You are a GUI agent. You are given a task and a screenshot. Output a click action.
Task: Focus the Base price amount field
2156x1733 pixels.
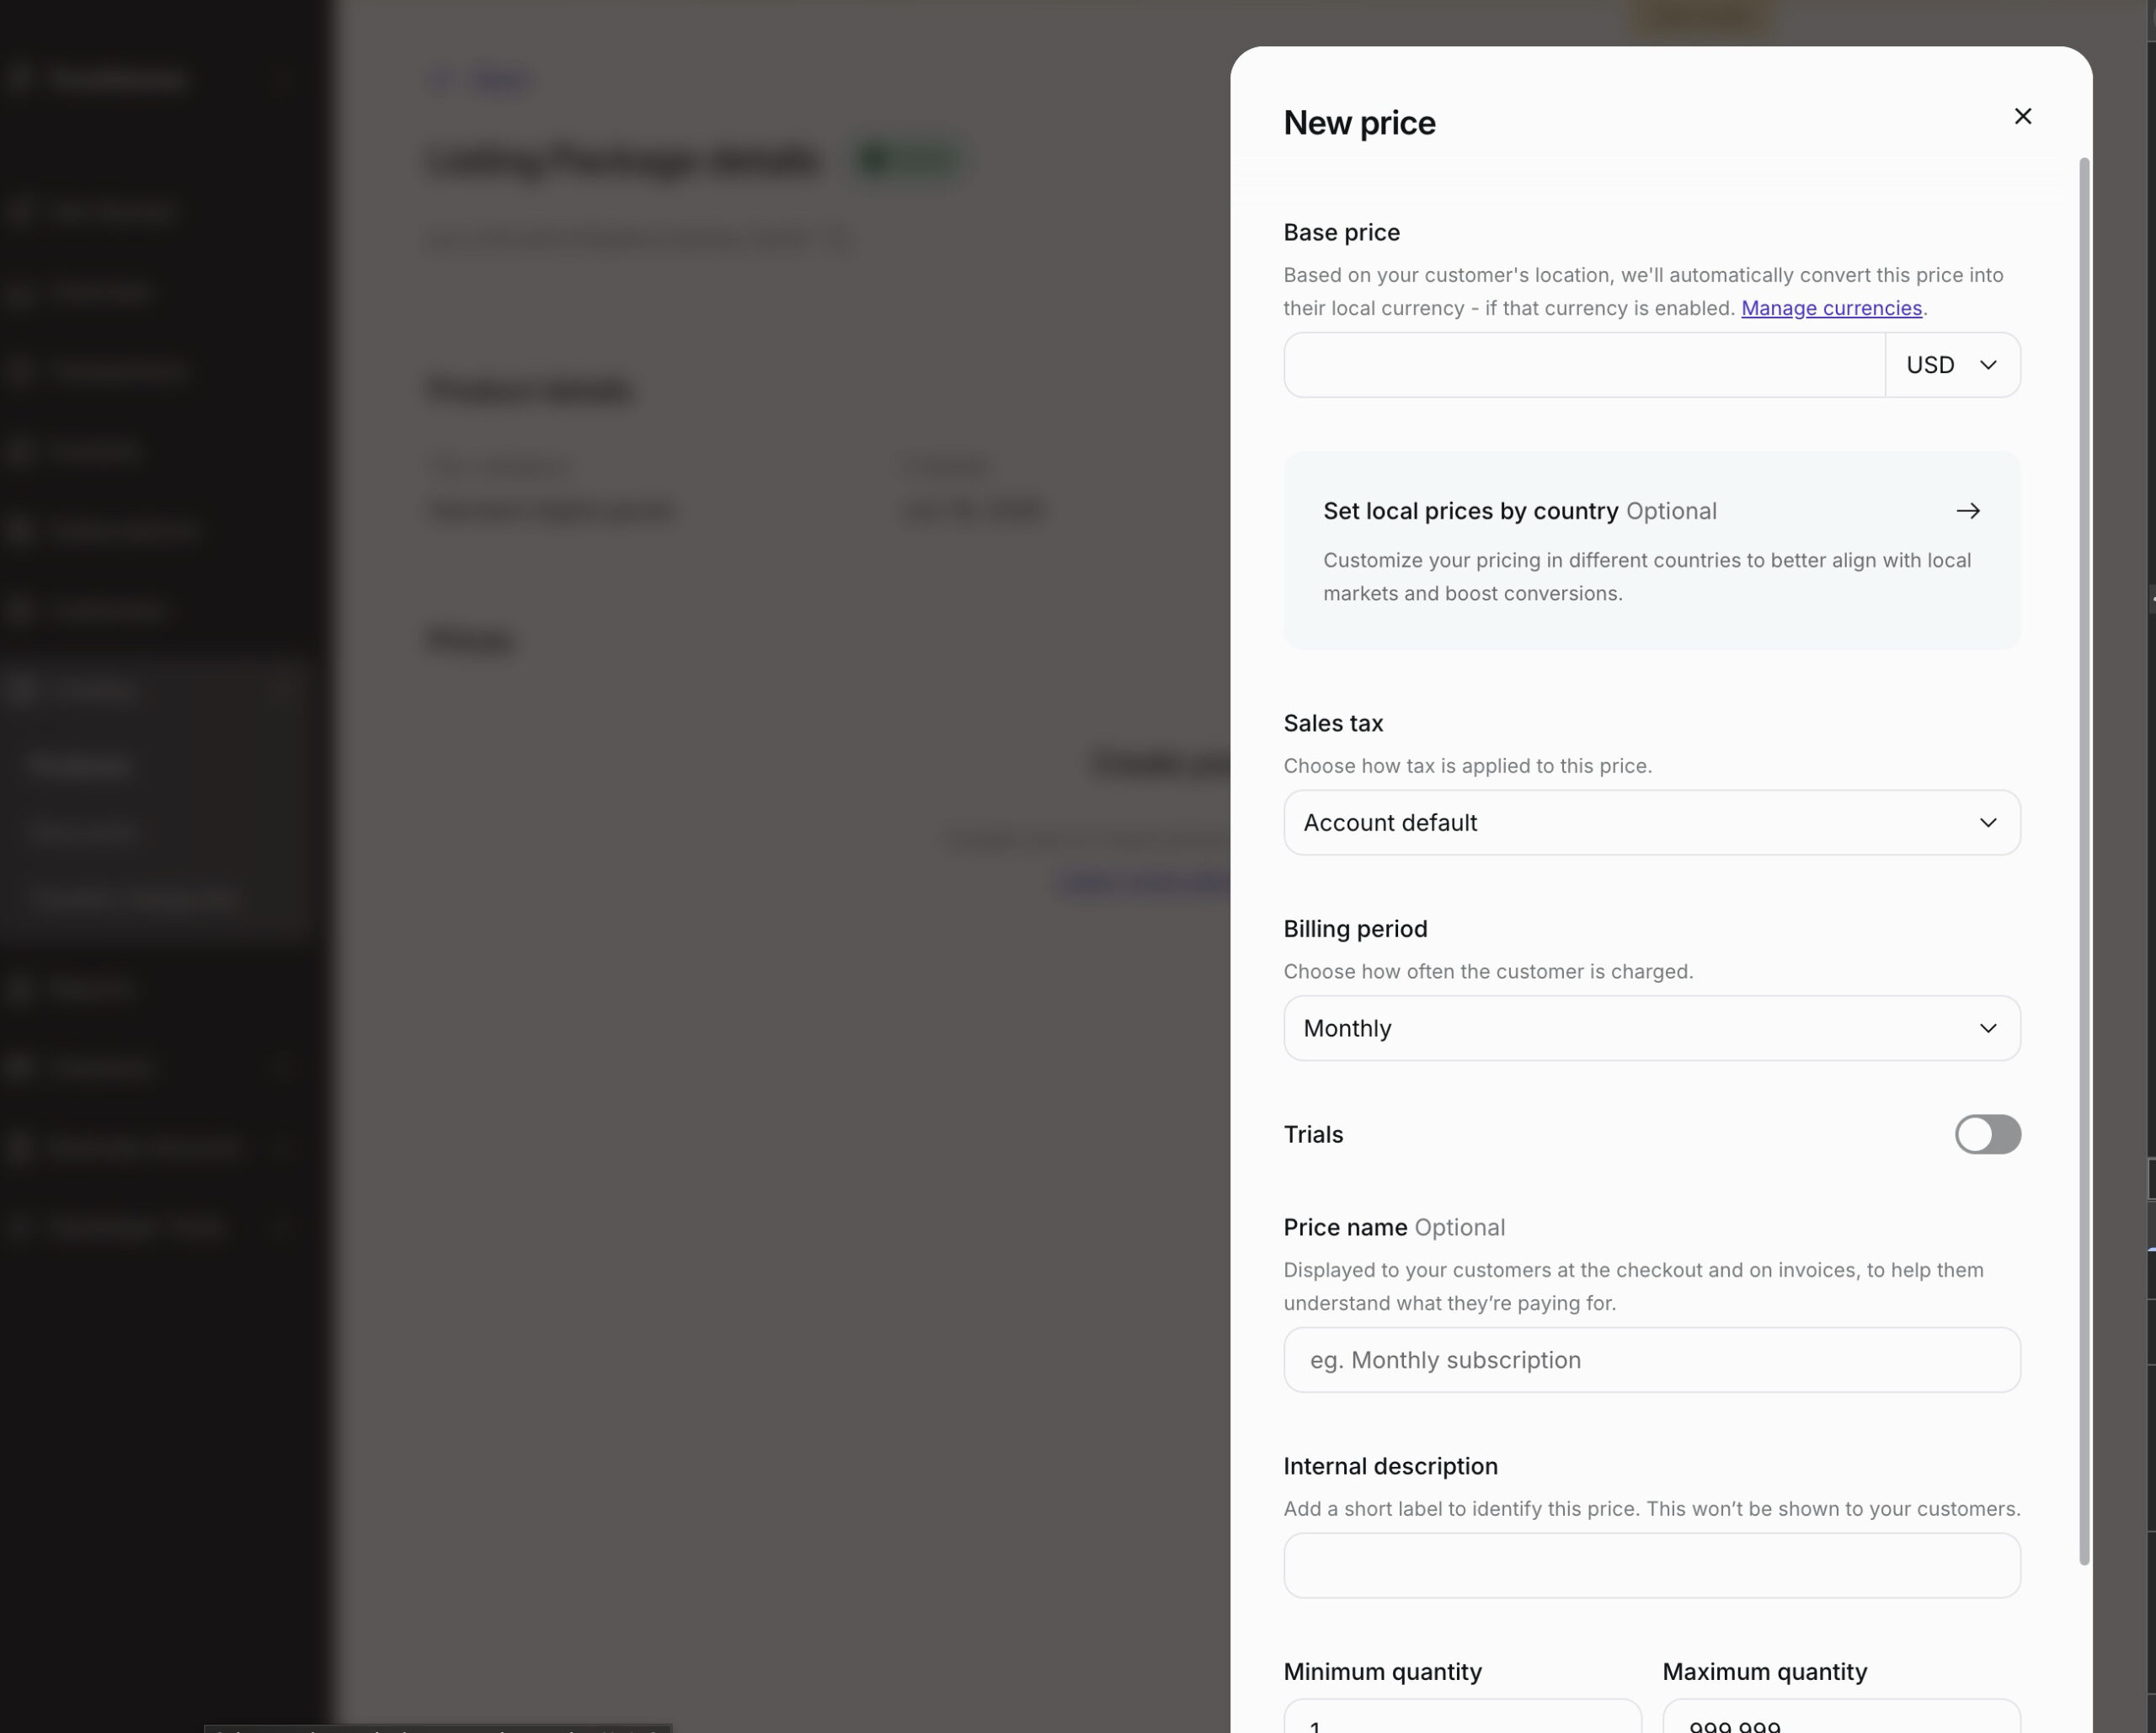click(x=1584, y=365)
